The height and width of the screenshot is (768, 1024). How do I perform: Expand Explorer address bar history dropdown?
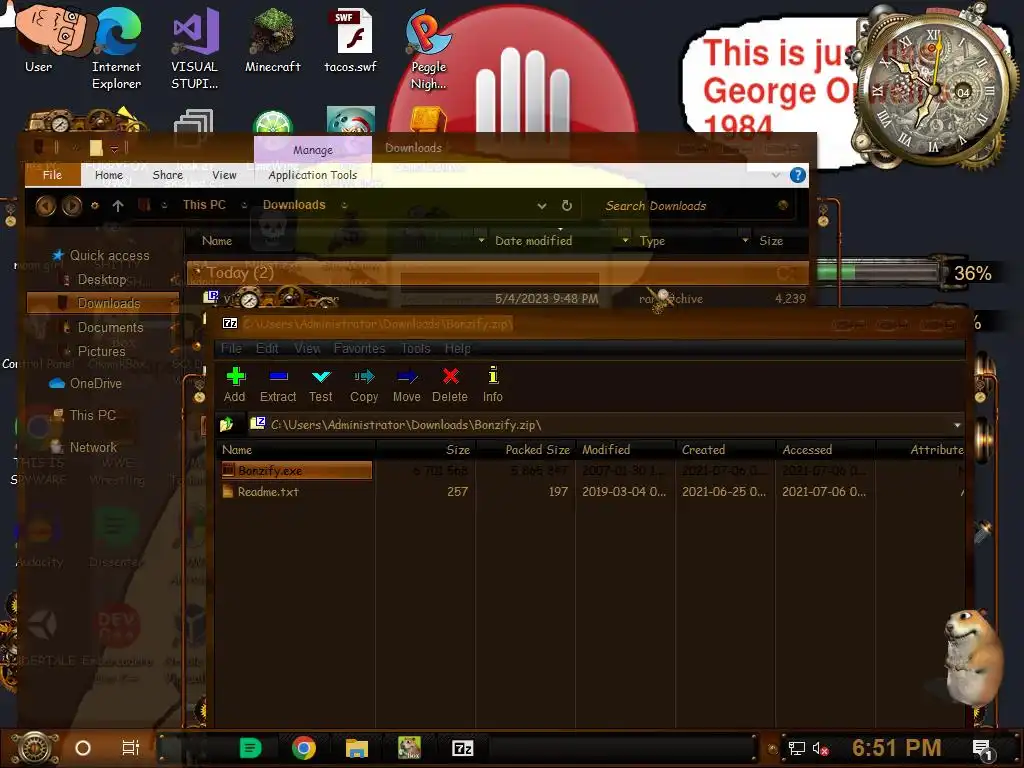click(541, 206)
